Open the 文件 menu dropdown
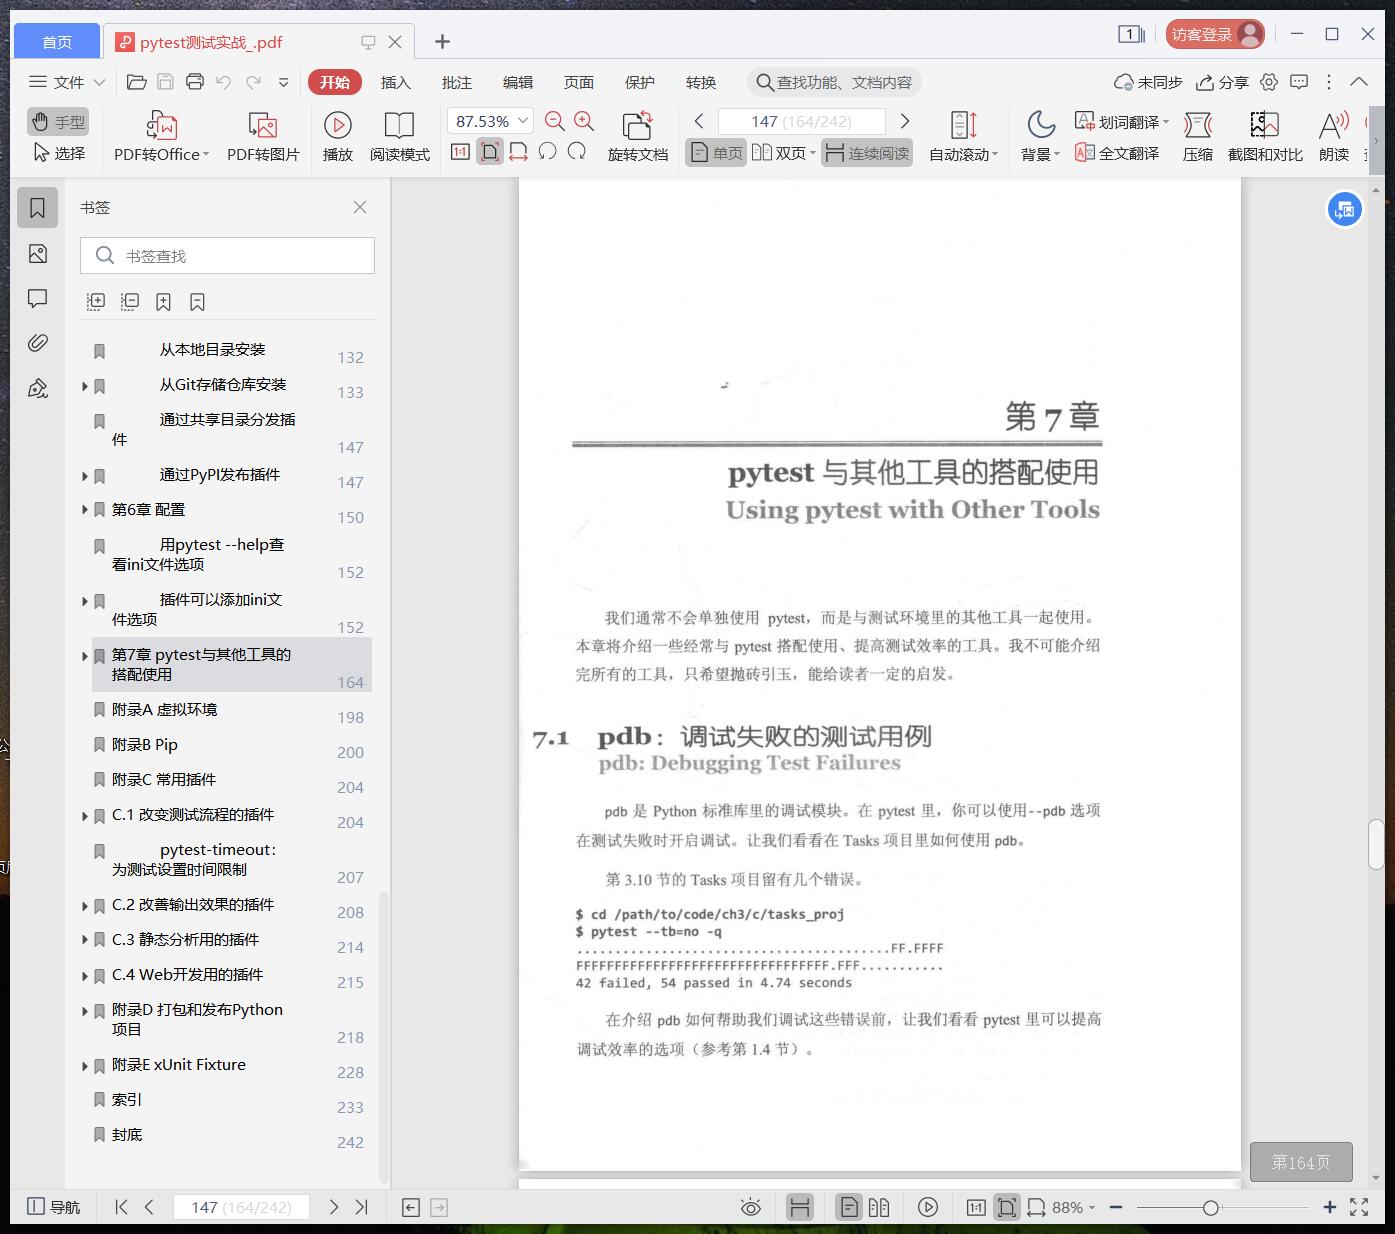This screenshot has width=1395, height=1234. pyautogui.click(x=66, y=82)
